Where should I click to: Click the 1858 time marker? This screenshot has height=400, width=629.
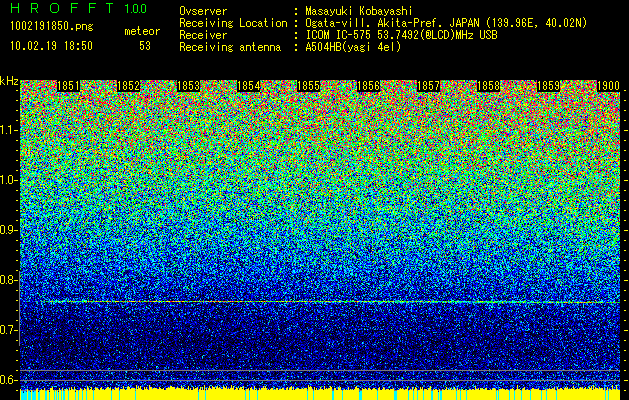pyautogui.click(x=489, y=86)
